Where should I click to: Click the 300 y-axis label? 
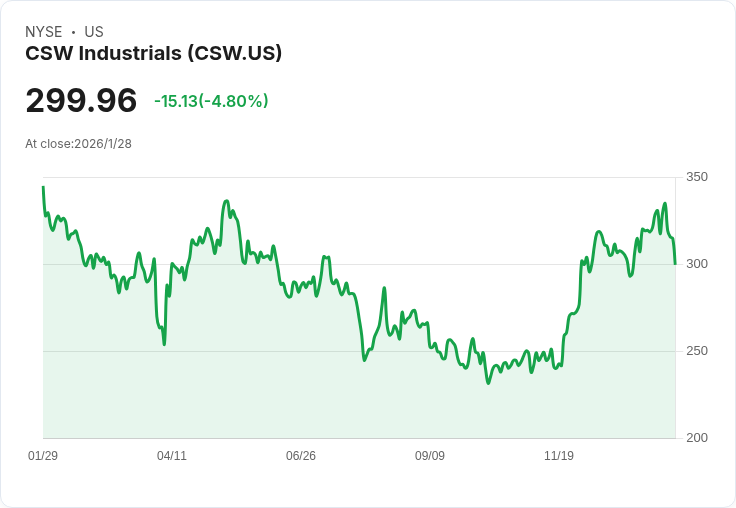(x=697, y=264)
